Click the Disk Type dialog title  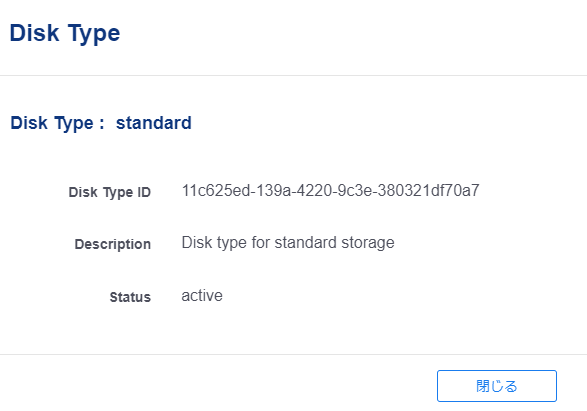click(x=65, y=34)
